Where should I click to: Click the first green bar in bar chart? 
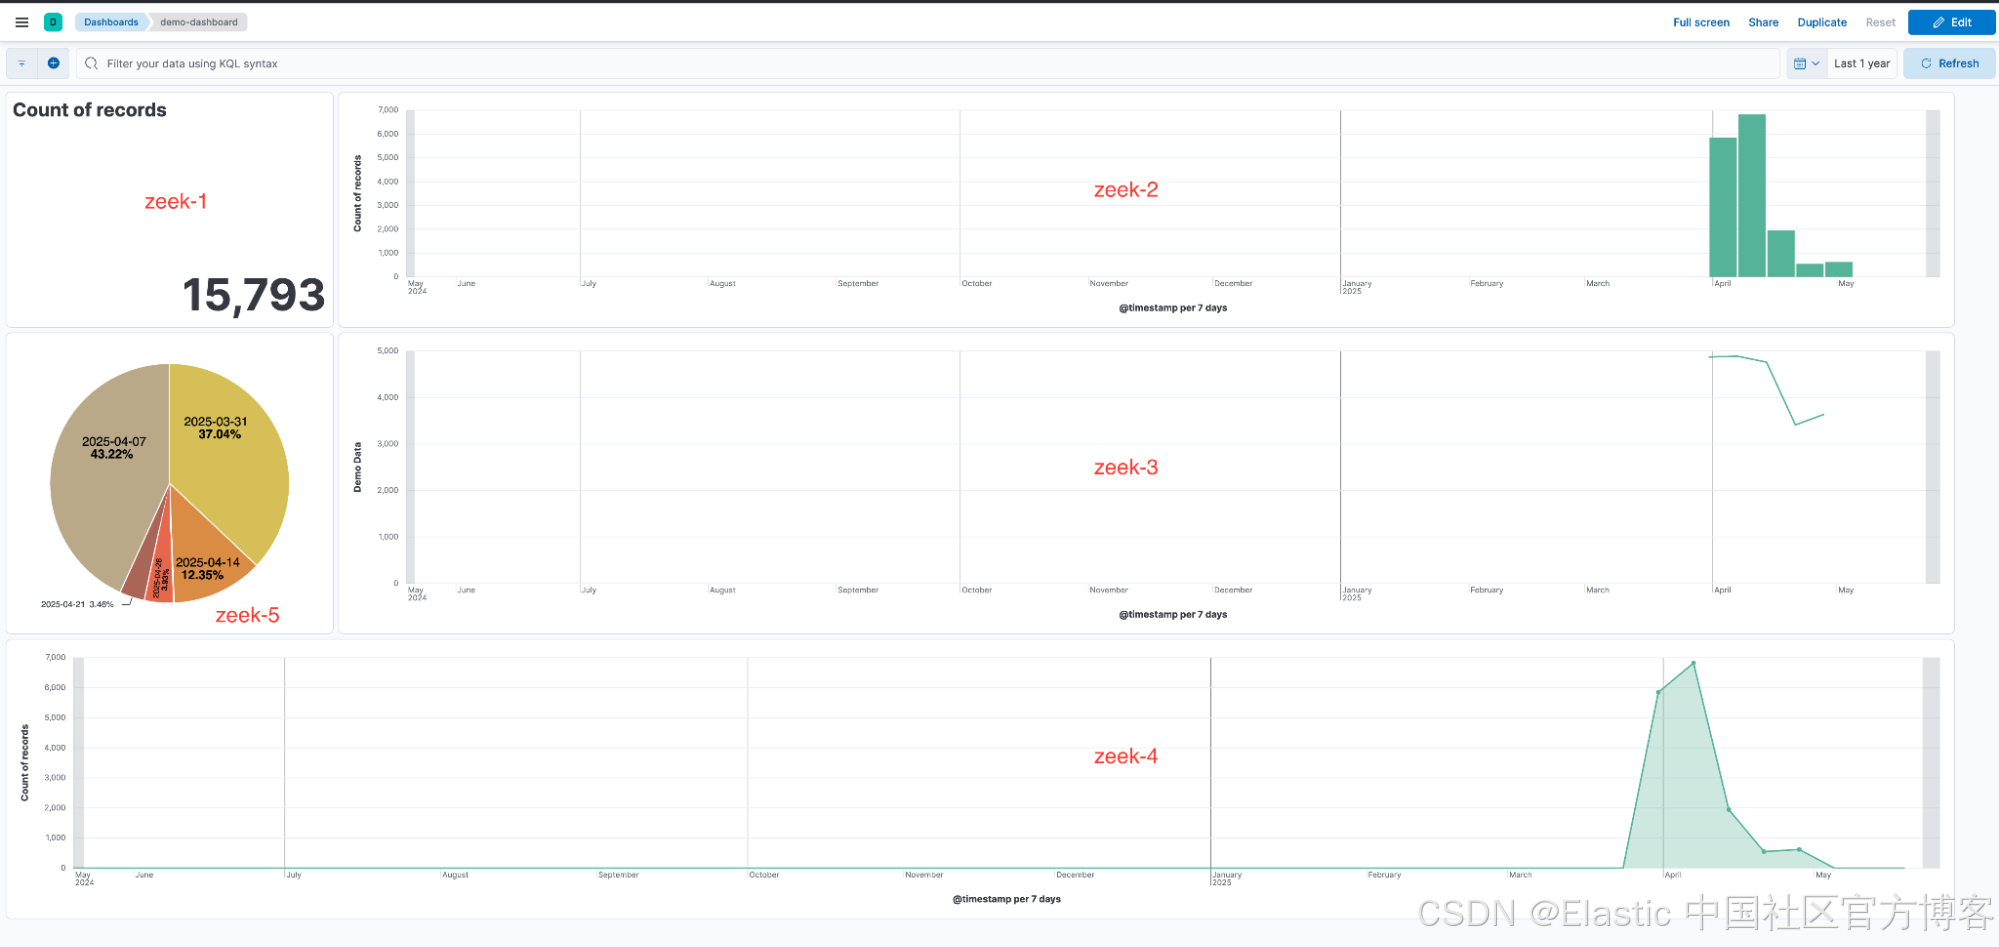[1722, 207]
